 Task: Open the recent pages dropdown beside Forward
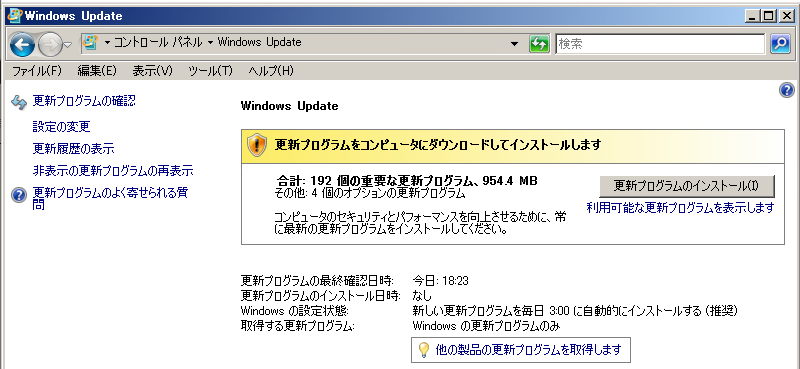pos(68,45)
